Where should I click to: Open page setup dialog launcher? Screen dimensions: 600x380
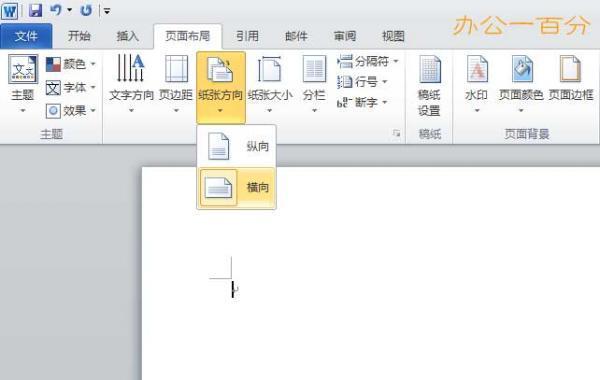click(x=396, y=133)
